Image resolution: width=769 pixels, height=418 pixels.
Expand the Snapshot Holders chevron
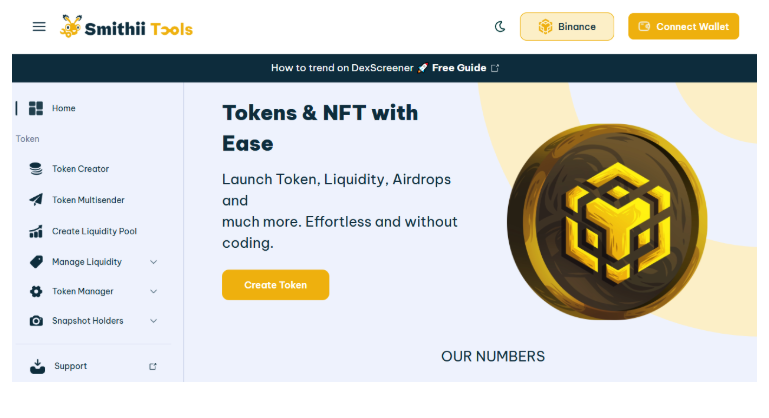coord(154,321)
